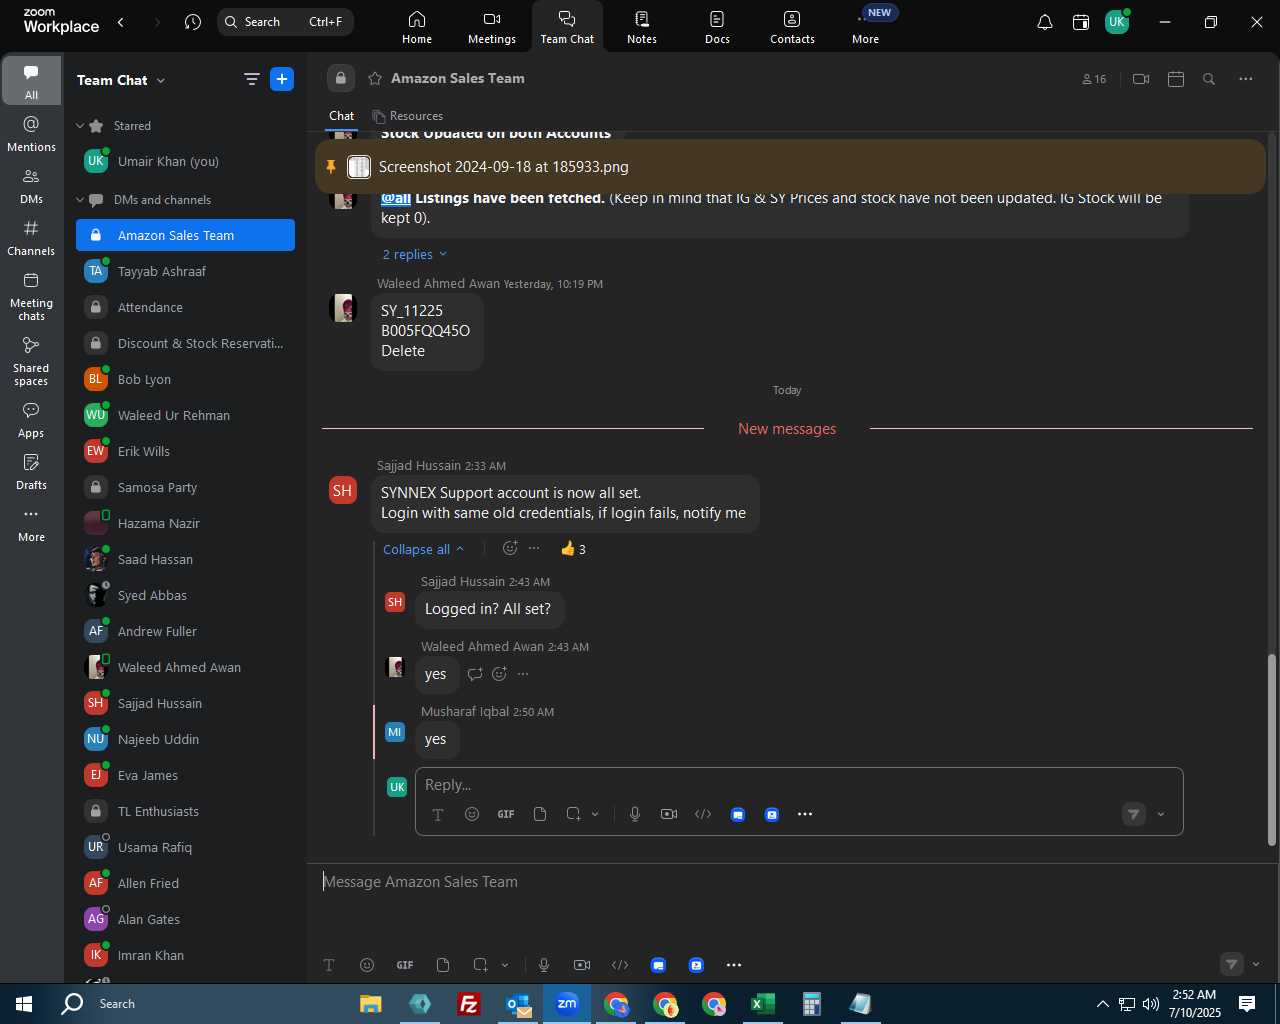The width and height of the screenshot is (1280, 1024).
Task: Collapse all thread replies
Action: click(x=423, y=549)
